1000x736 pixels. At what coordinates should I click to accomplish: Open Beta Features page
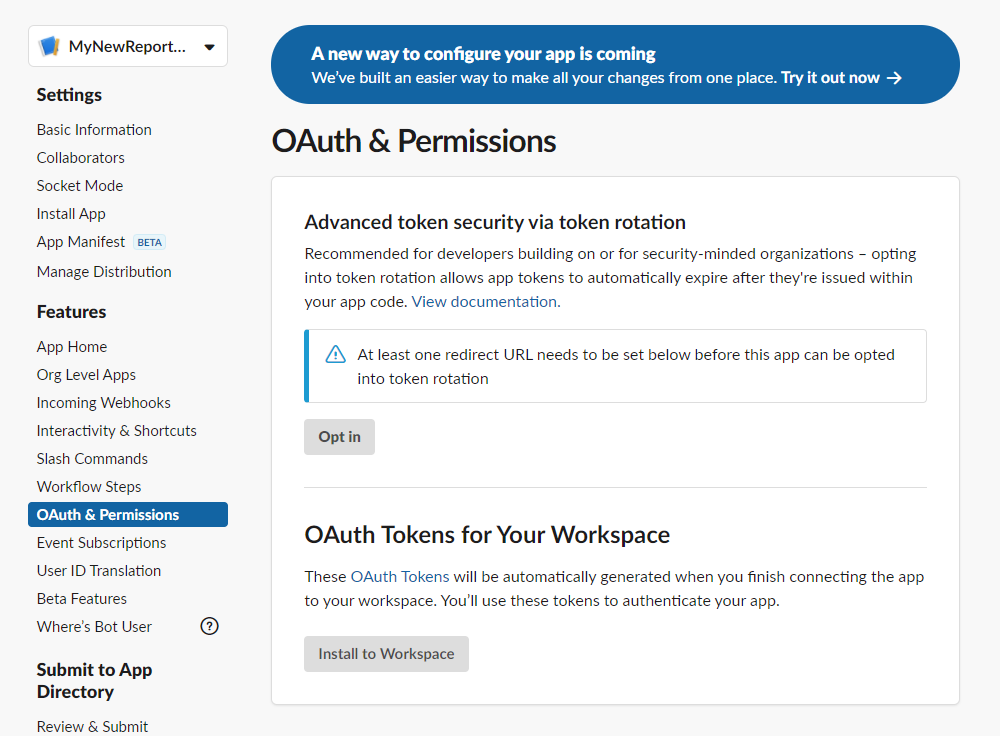pyautogui.click(x=82, y=600)
